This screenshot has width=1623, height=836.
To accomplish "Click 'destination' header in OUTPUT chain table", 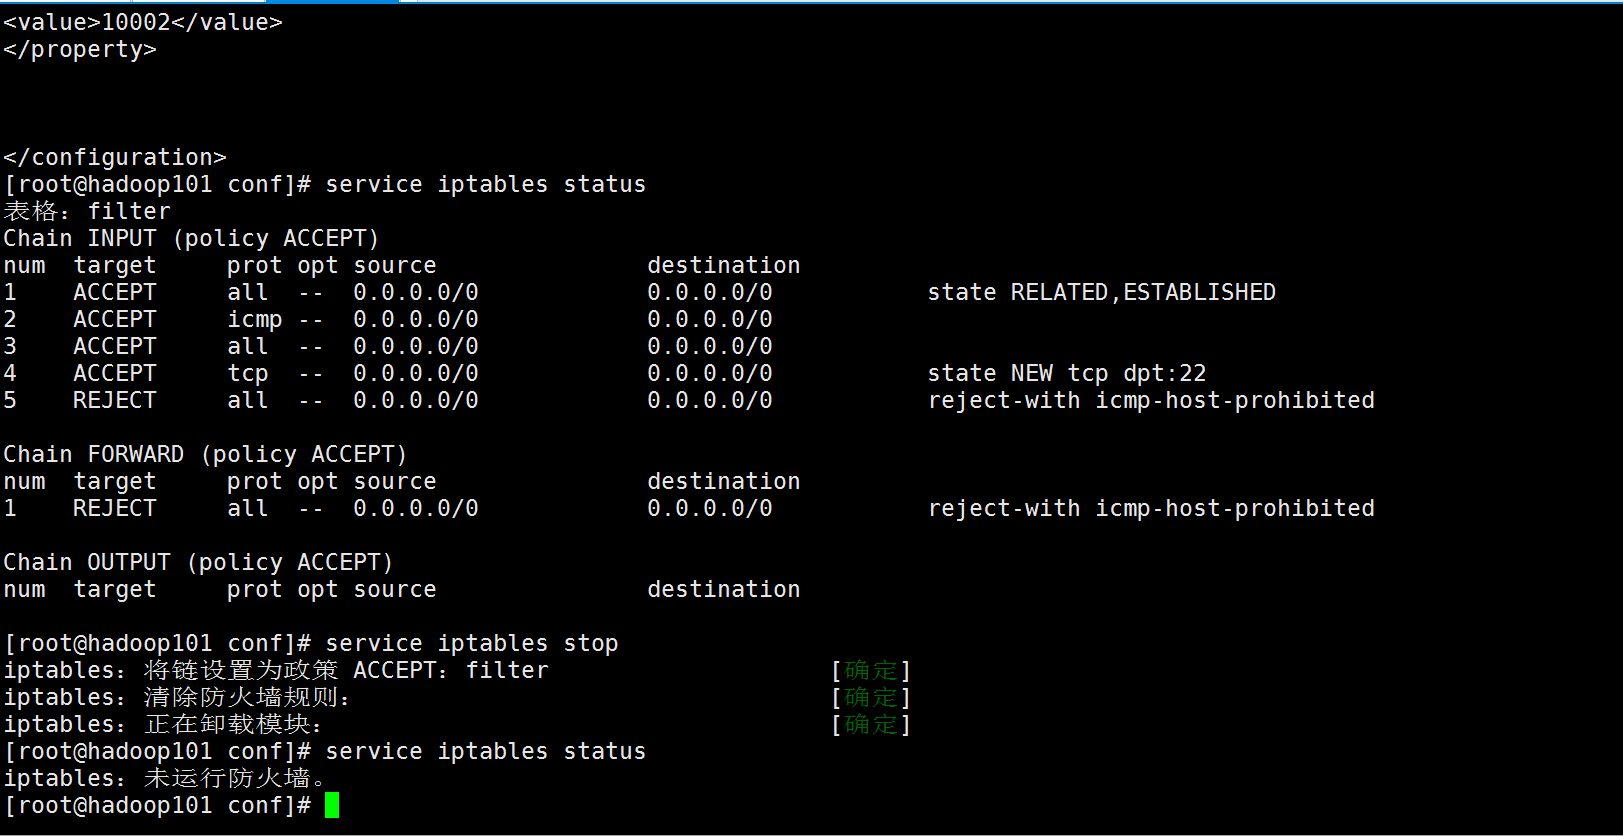I will pos(724,589).
